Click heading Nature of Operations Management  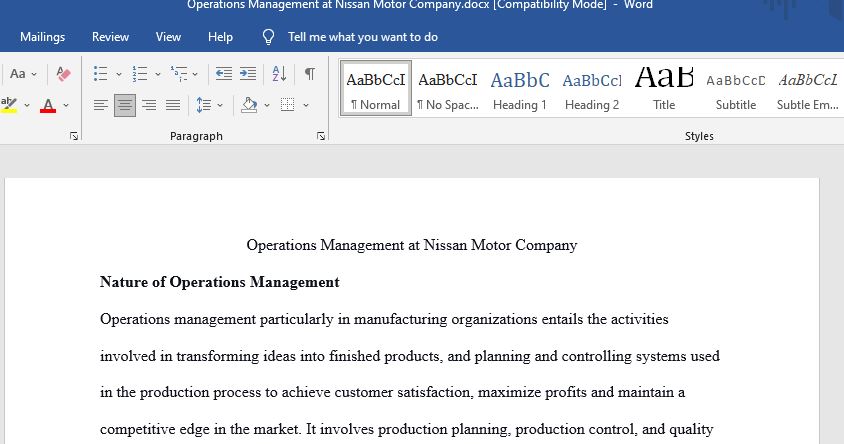click(x=220, y=282)
